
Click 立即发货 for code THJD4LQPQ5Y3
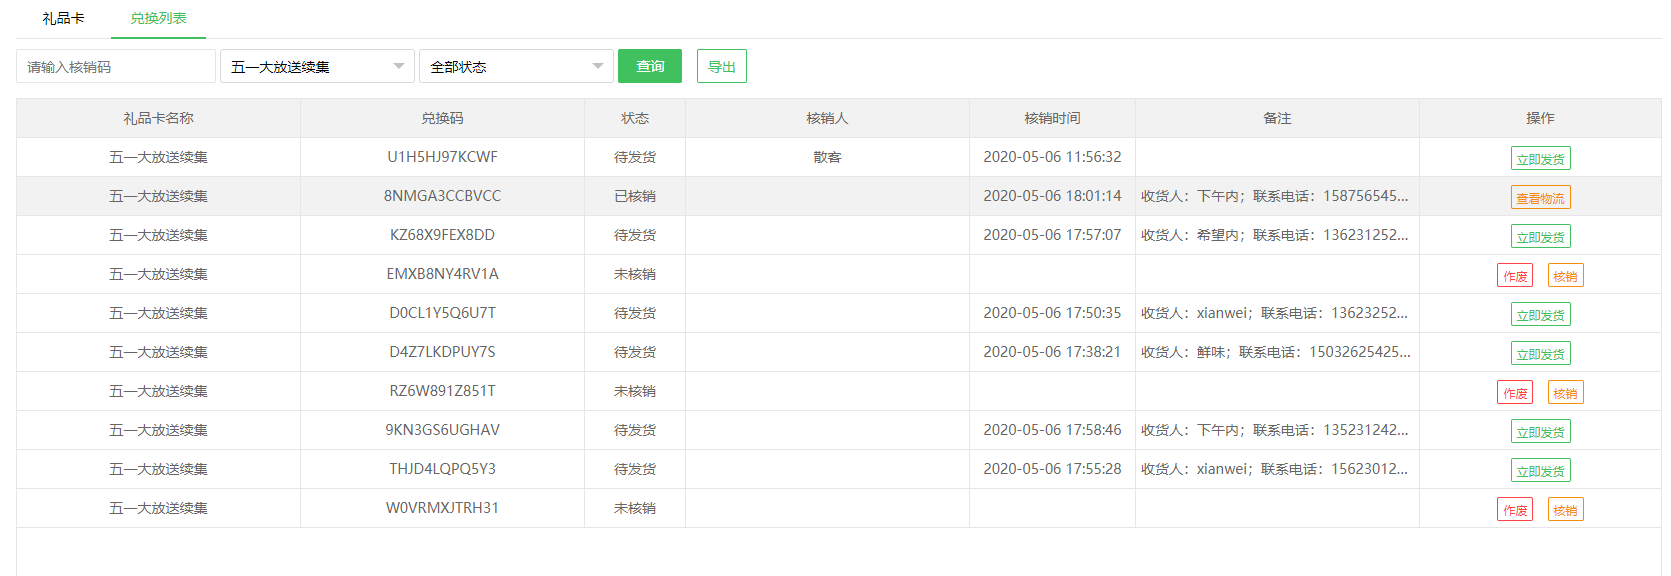coord(1540,471)
